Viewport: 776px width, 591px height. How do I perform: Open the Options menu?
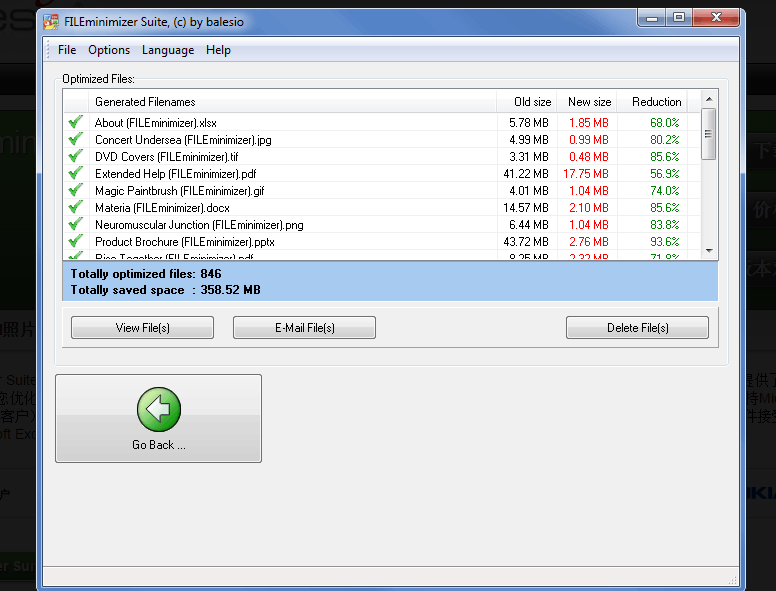tap(109, 50)
